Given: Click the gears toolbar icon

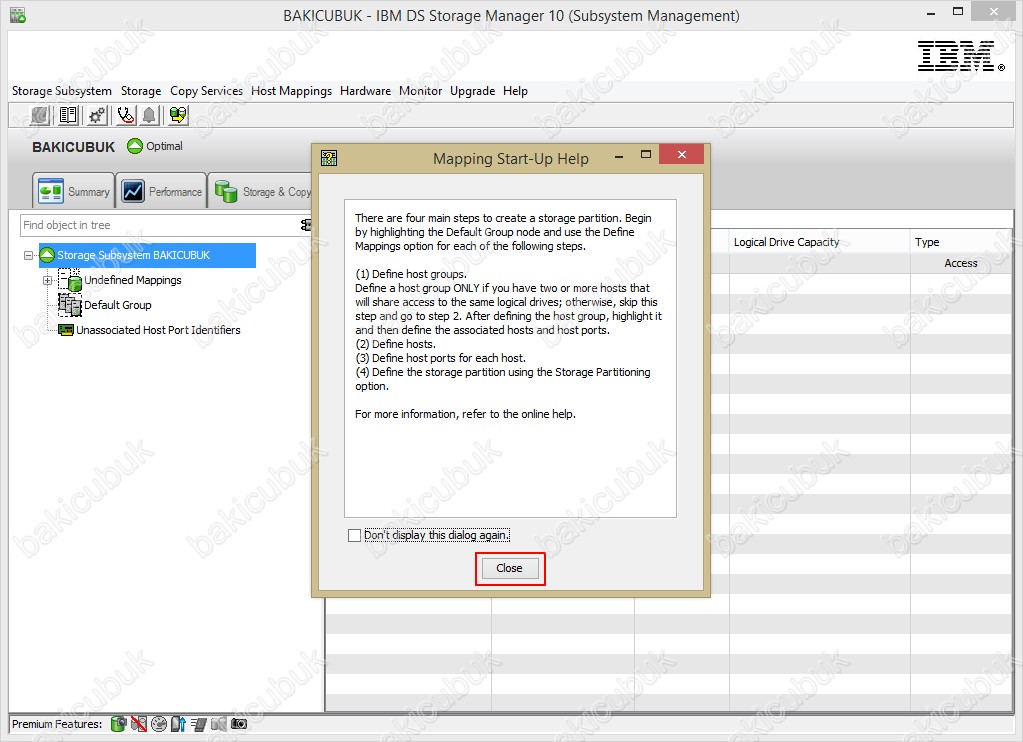Looking at the screenshot, I should [x=97, y=116].
